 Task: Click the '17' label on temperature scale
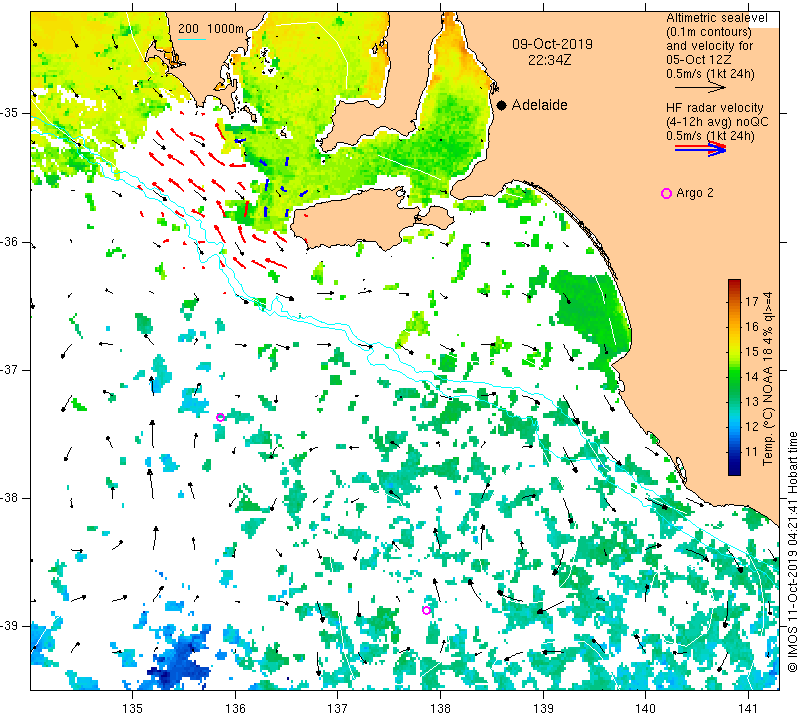pos(752,301)
